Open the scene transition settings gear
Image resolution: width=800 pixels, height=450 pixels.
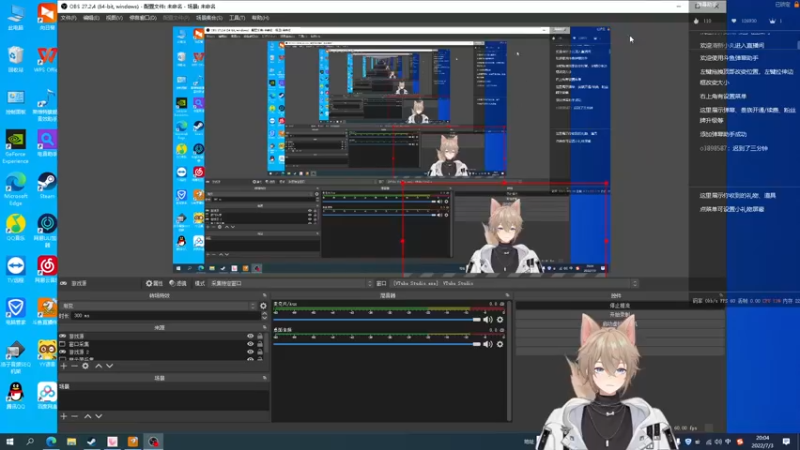click(263, 306)
